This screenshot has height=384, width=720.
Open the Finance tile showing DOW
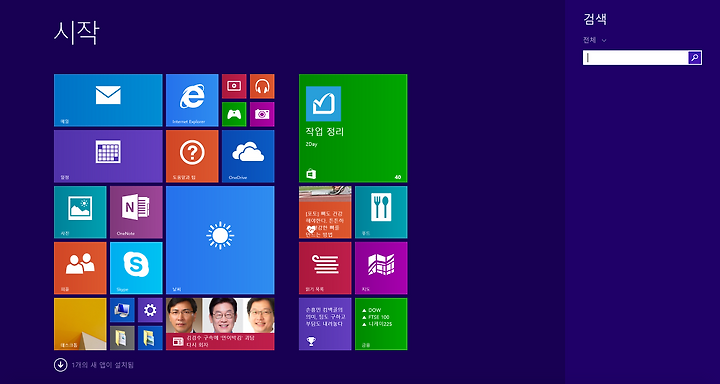(x=381, y=324)
